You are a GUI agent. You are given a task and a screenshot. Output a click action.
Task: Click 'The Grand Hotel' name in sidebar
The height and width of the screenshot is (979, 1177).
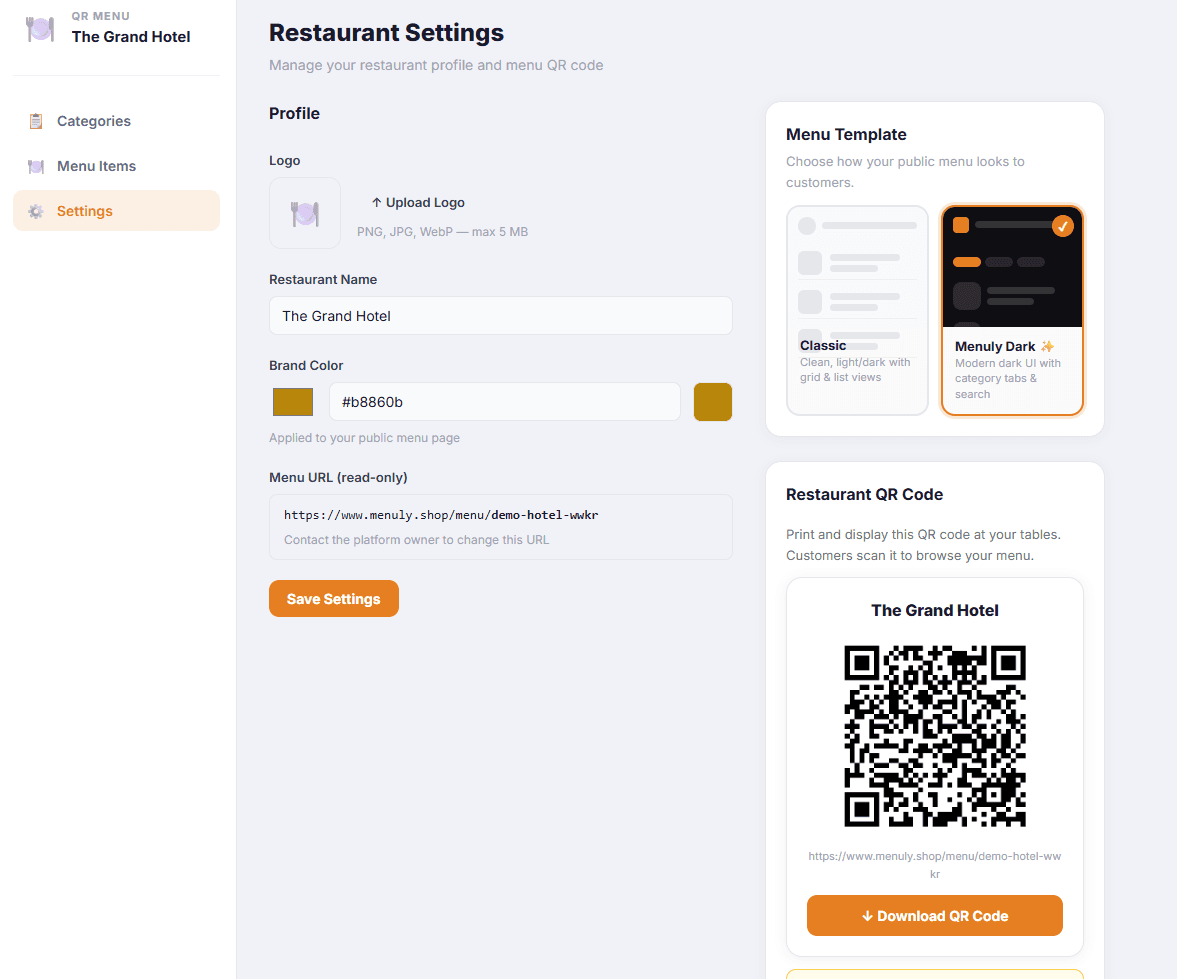pos(131,37)
